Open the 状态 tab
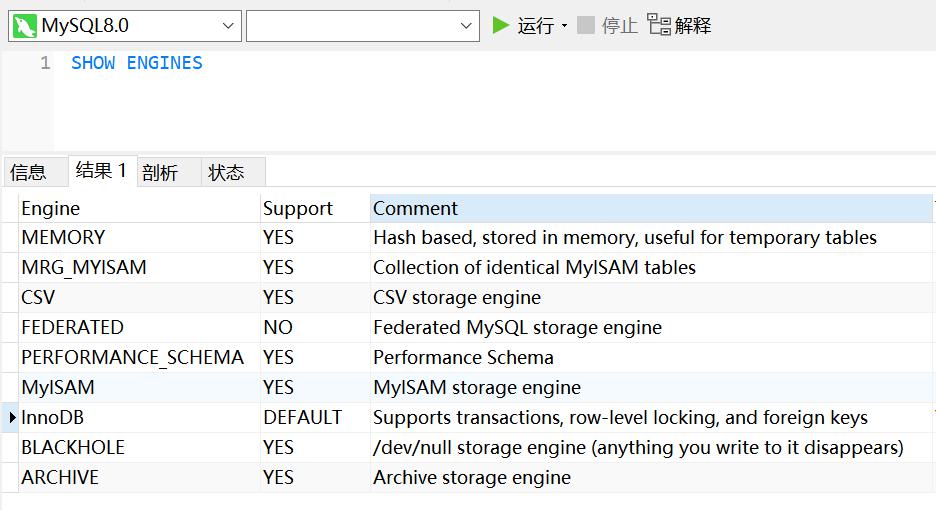 [x=226, y=173]
